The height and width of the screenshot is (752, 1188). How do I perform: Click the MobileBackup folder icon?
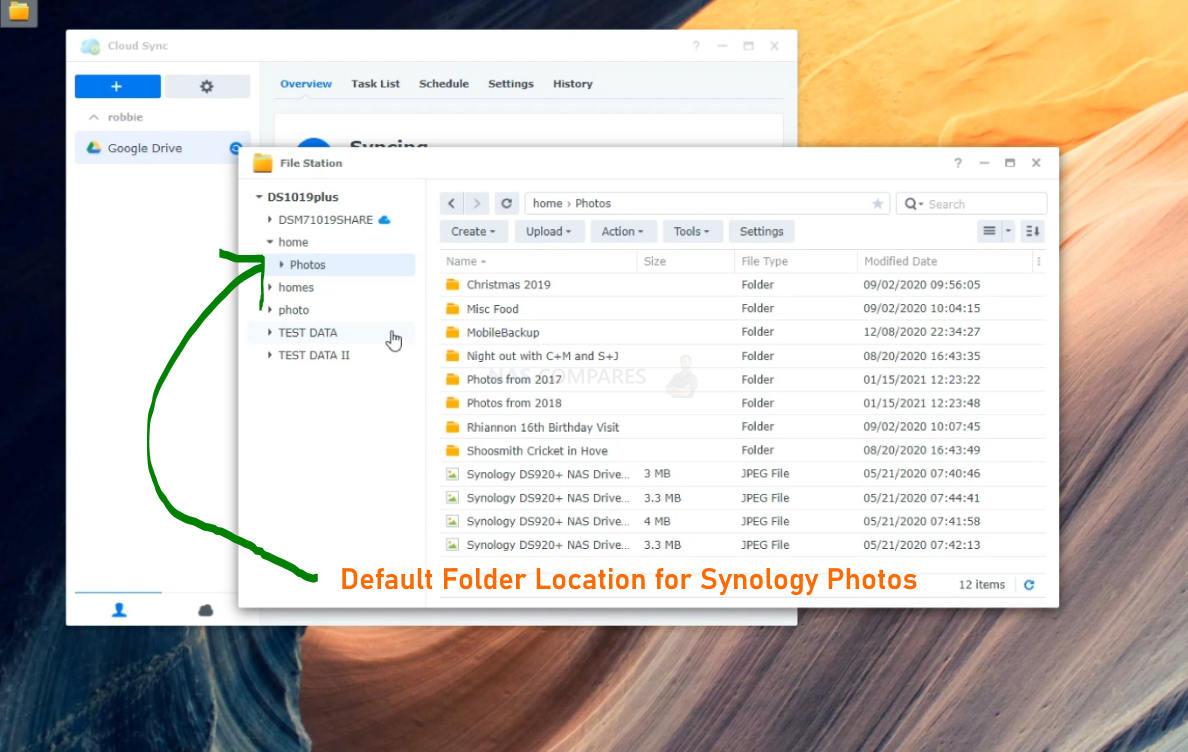pyautogui.click(x=452, y=332)
